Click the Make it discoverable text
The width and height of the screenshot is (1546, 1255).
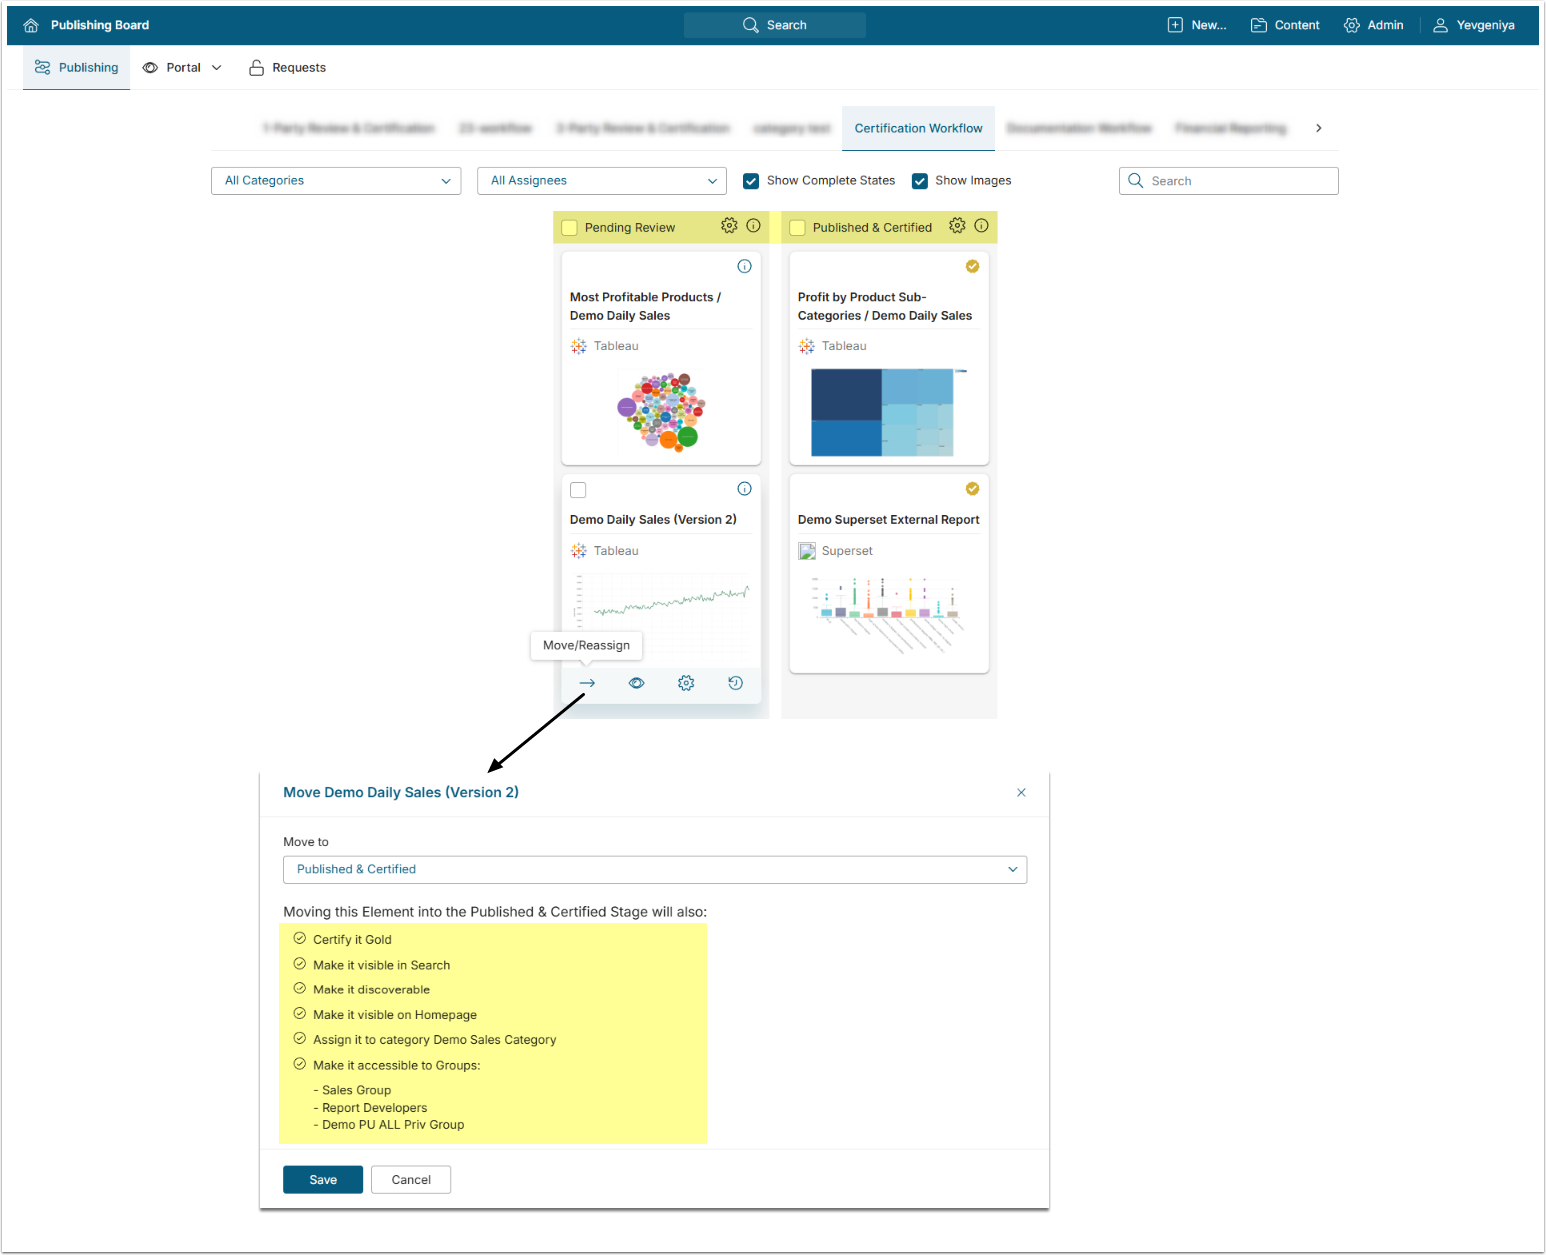click(x=371, y=990)
